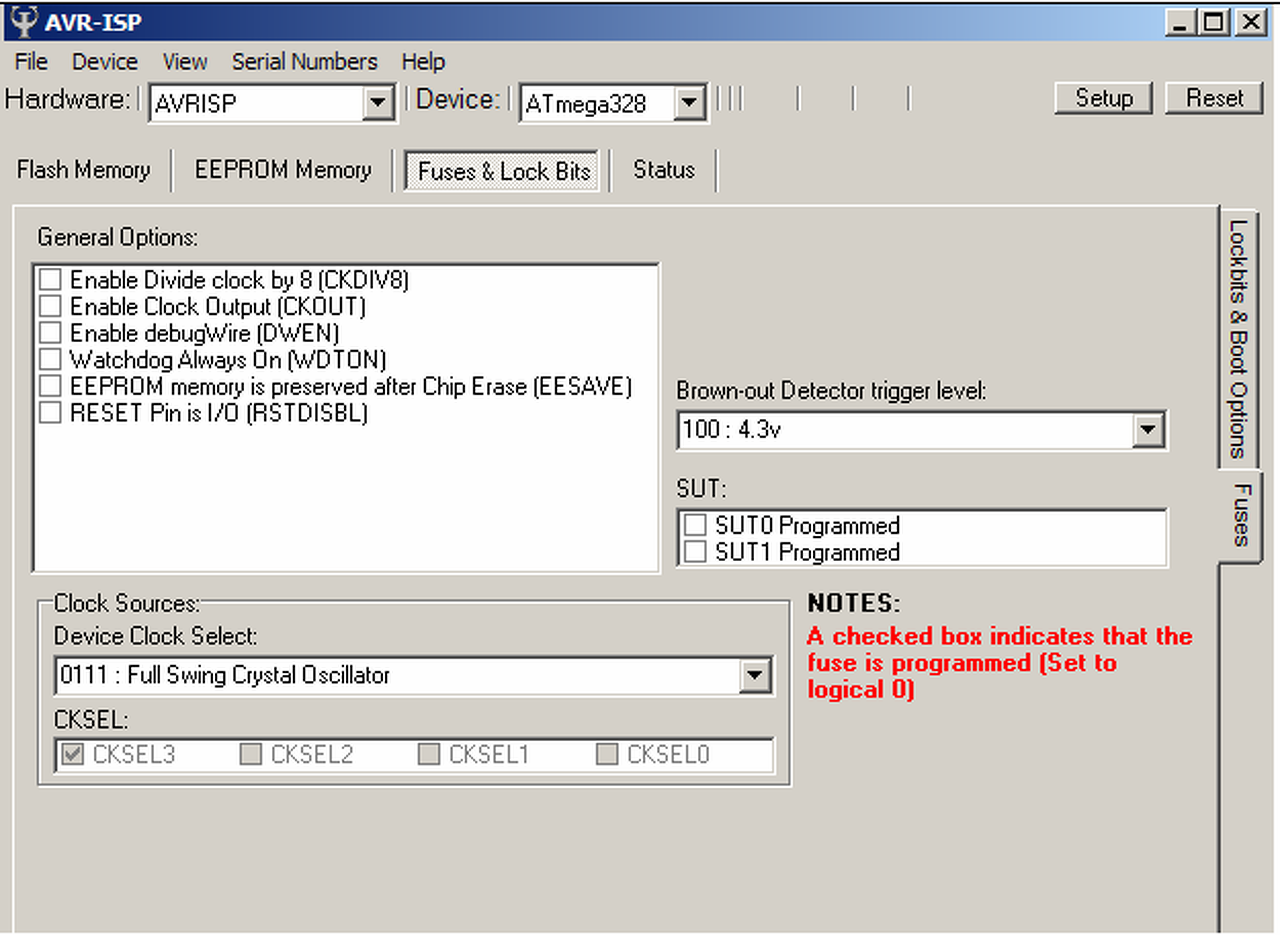Select the Fuses side tab
Viewport: 1280px width, 935px height.
tap(1241, 515)
